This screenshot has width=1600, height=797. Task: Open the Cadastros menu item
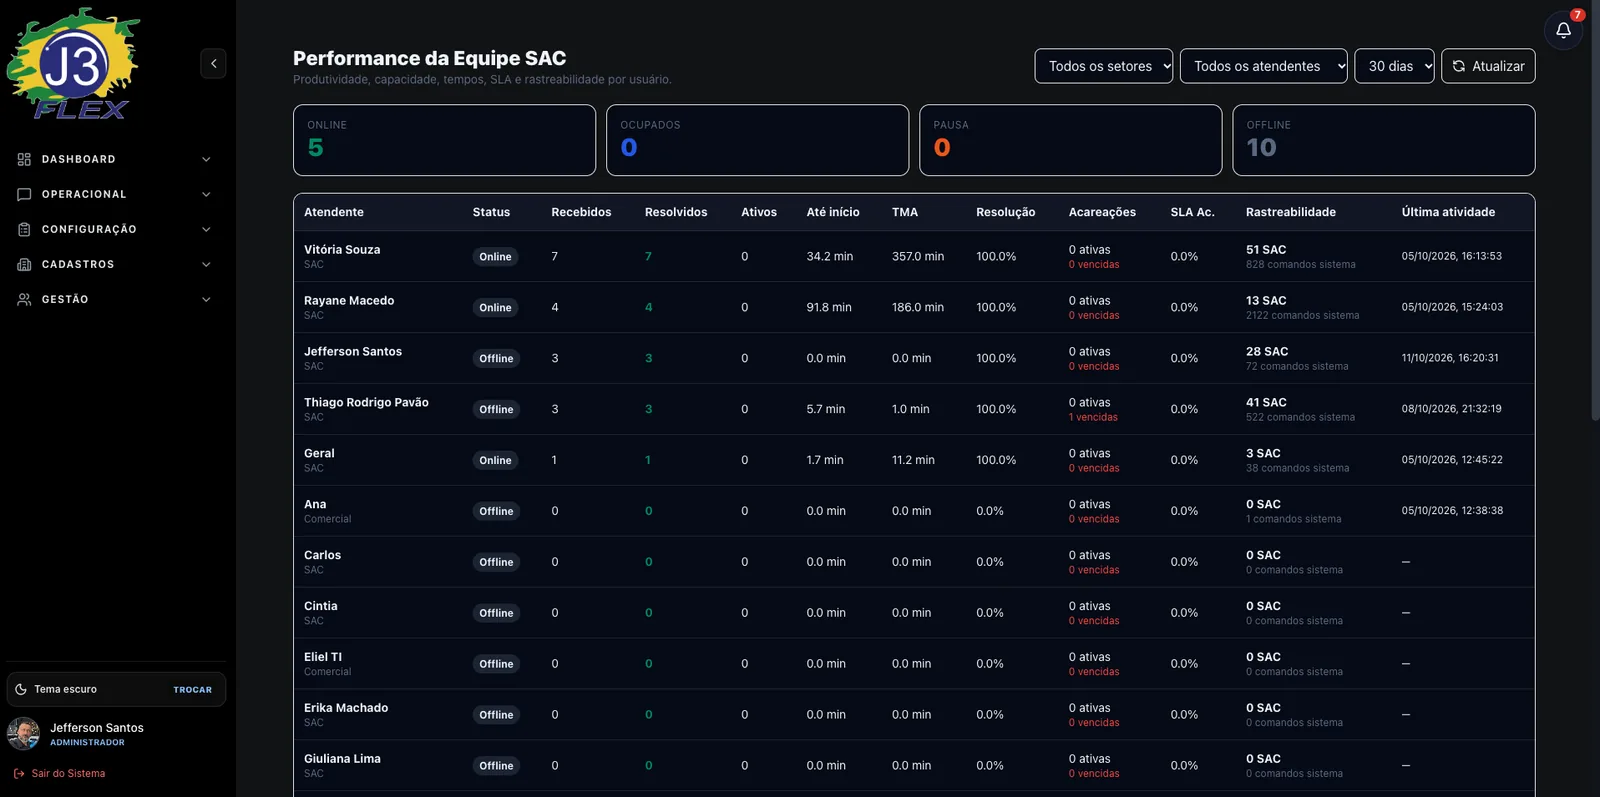pyautogui.click(x=115, y=264)
